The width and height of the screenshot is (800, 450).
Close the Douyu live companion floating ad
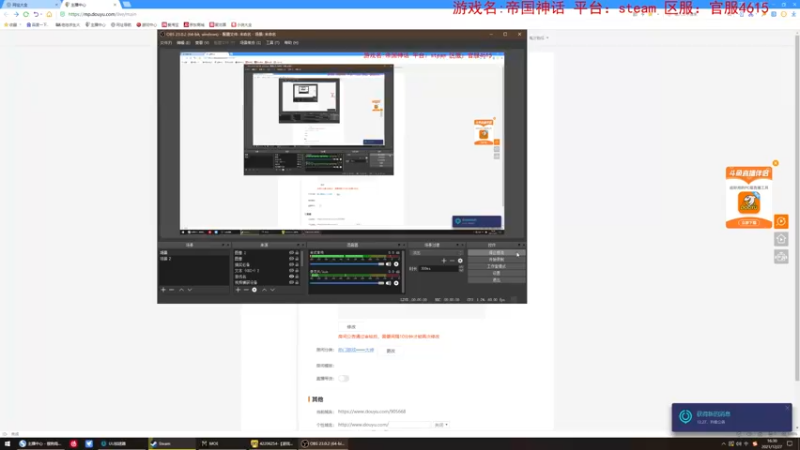click(x=776, y=163)
